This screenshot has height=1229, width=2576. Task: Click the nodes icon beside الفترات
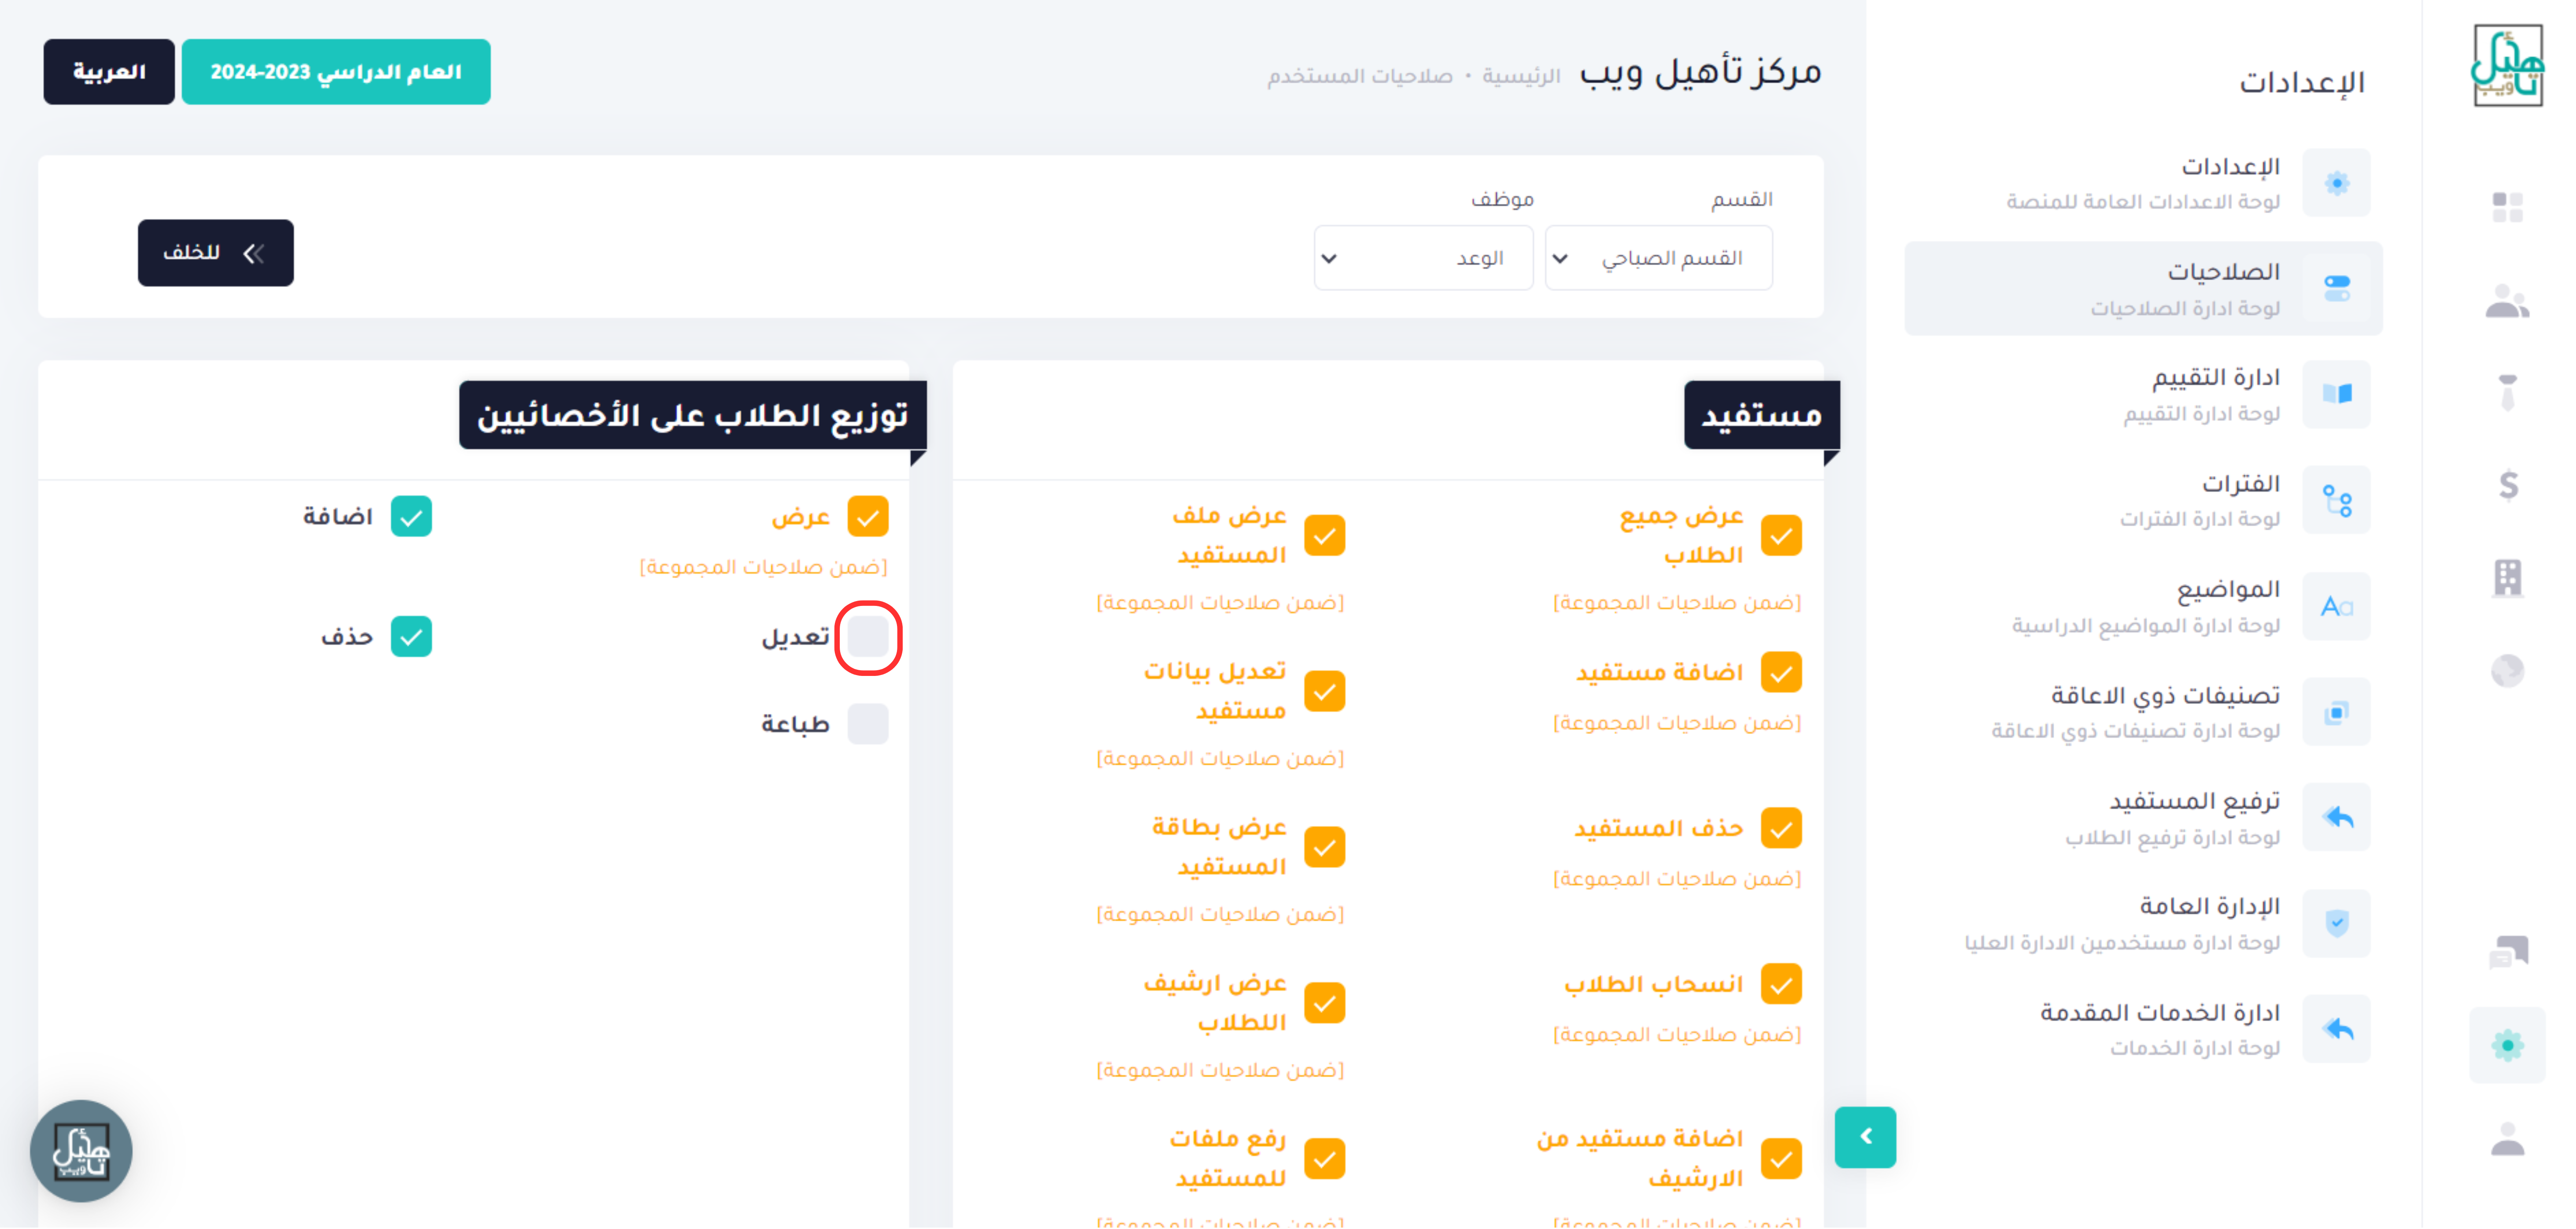click(2336, 500)
